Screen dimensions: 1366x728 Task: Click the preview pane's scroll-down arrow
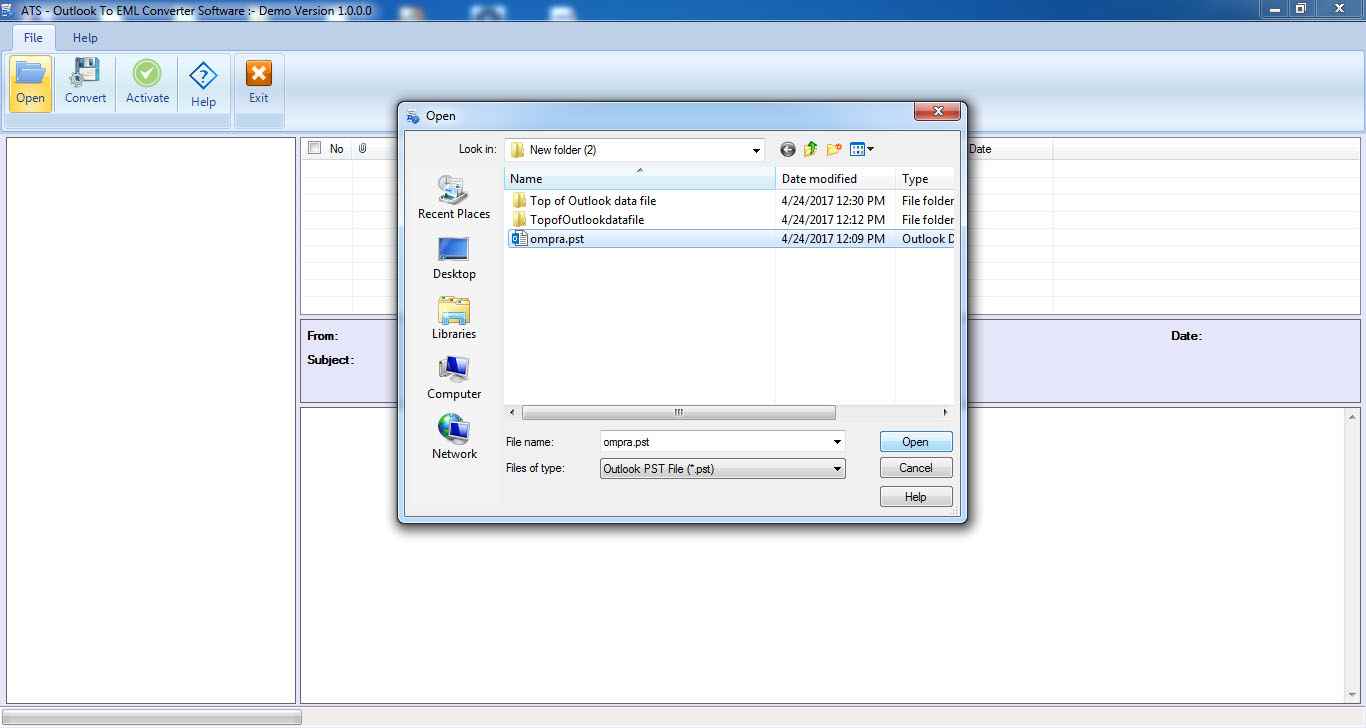coord(1353,695)
